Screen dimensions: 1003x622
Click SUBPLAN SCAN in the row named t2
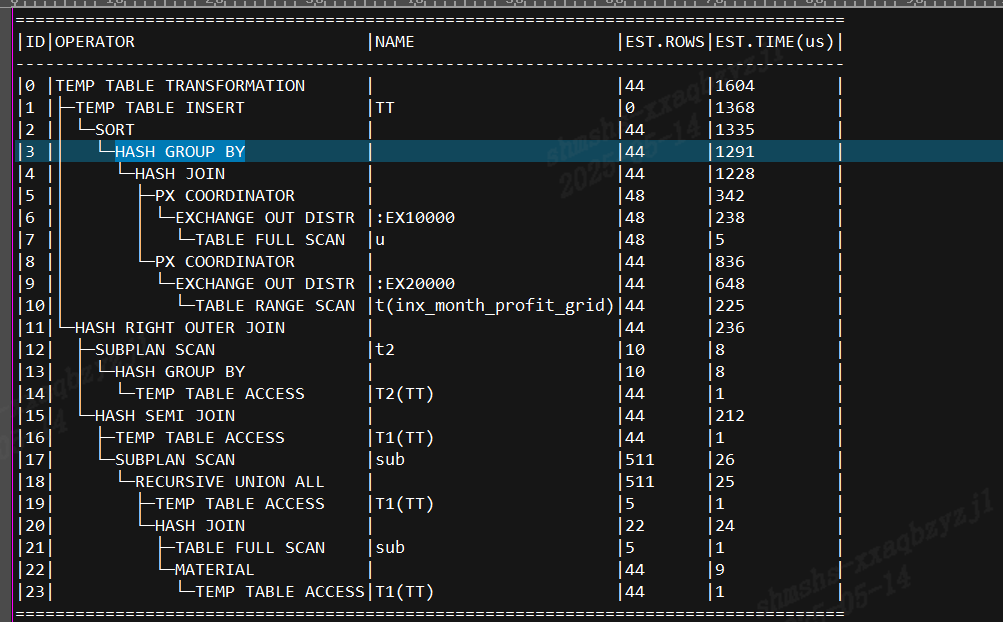(155, 349)
